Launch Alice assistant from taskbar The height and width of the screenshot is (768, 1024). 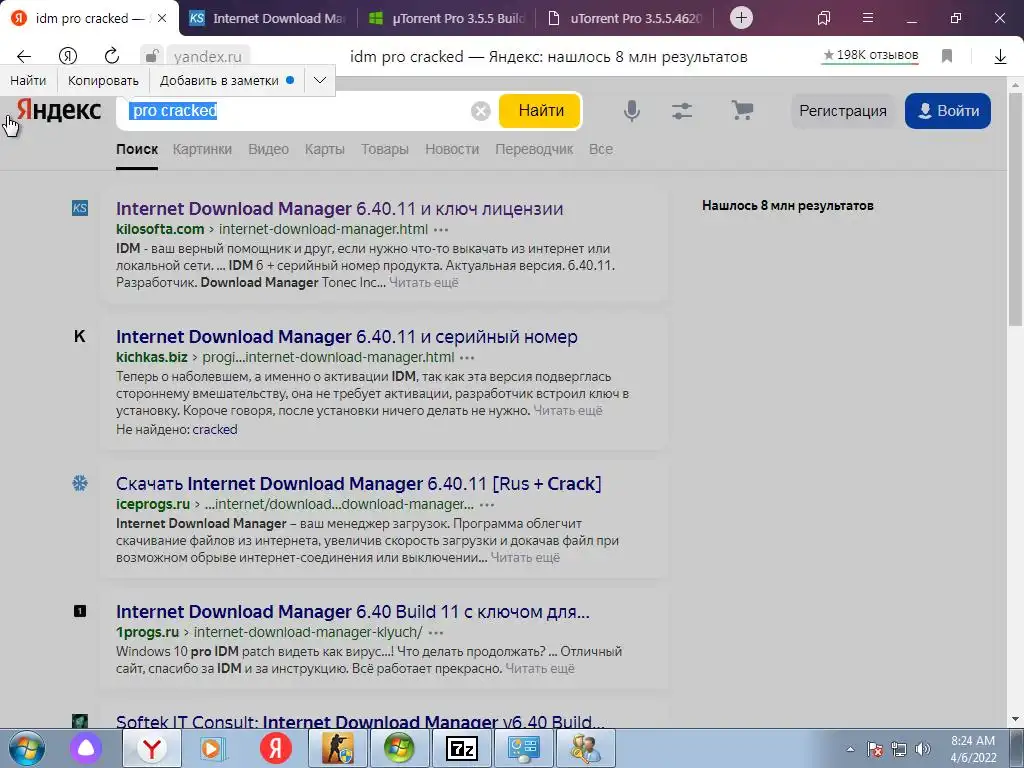click(x=86, y=748)
